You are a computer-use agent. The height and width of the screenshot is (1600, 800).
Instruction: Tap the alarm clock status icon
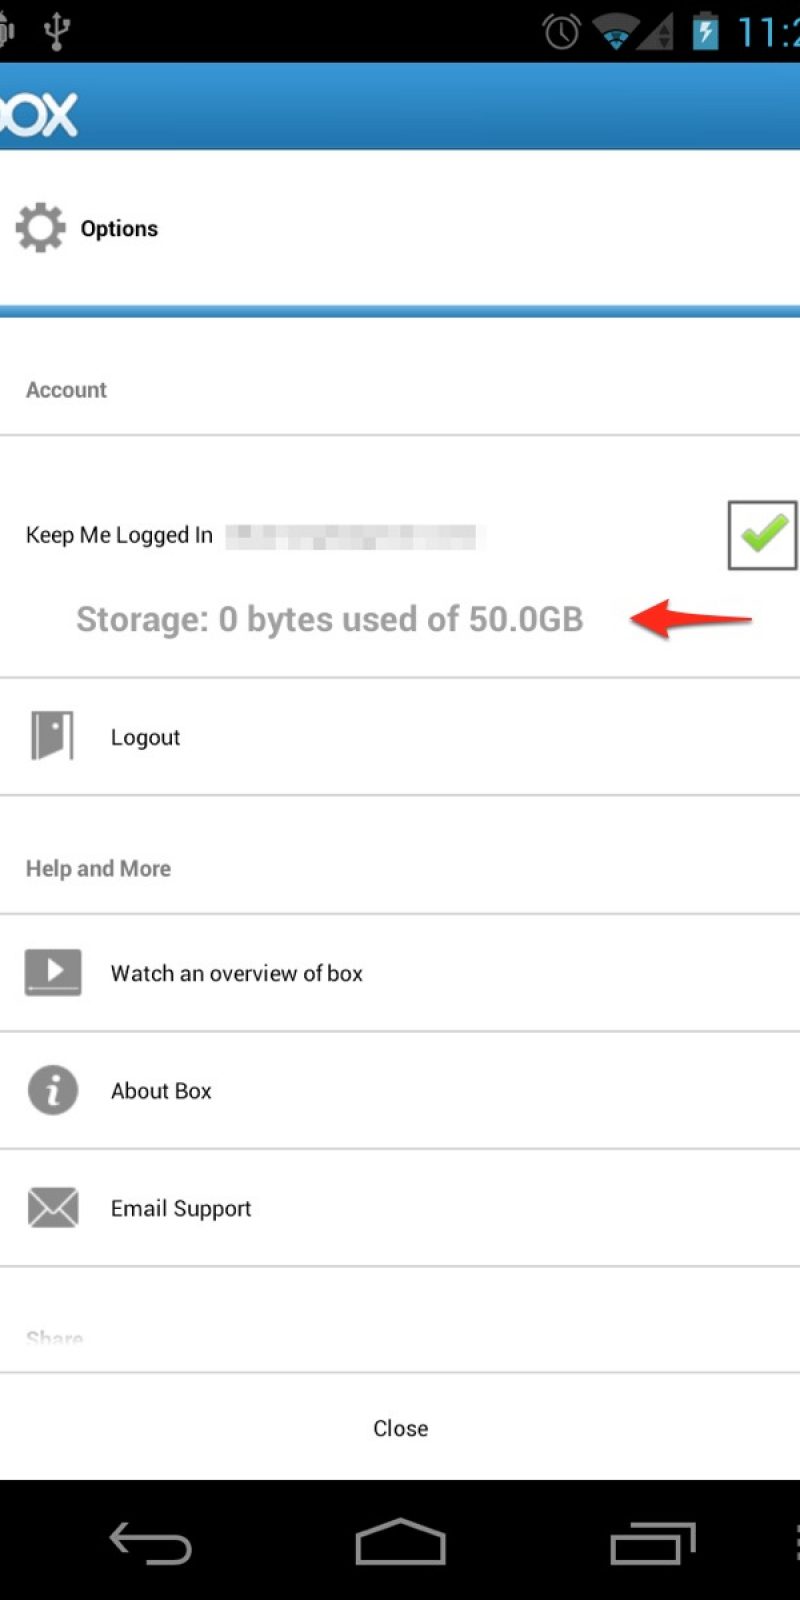pos(561,32)
